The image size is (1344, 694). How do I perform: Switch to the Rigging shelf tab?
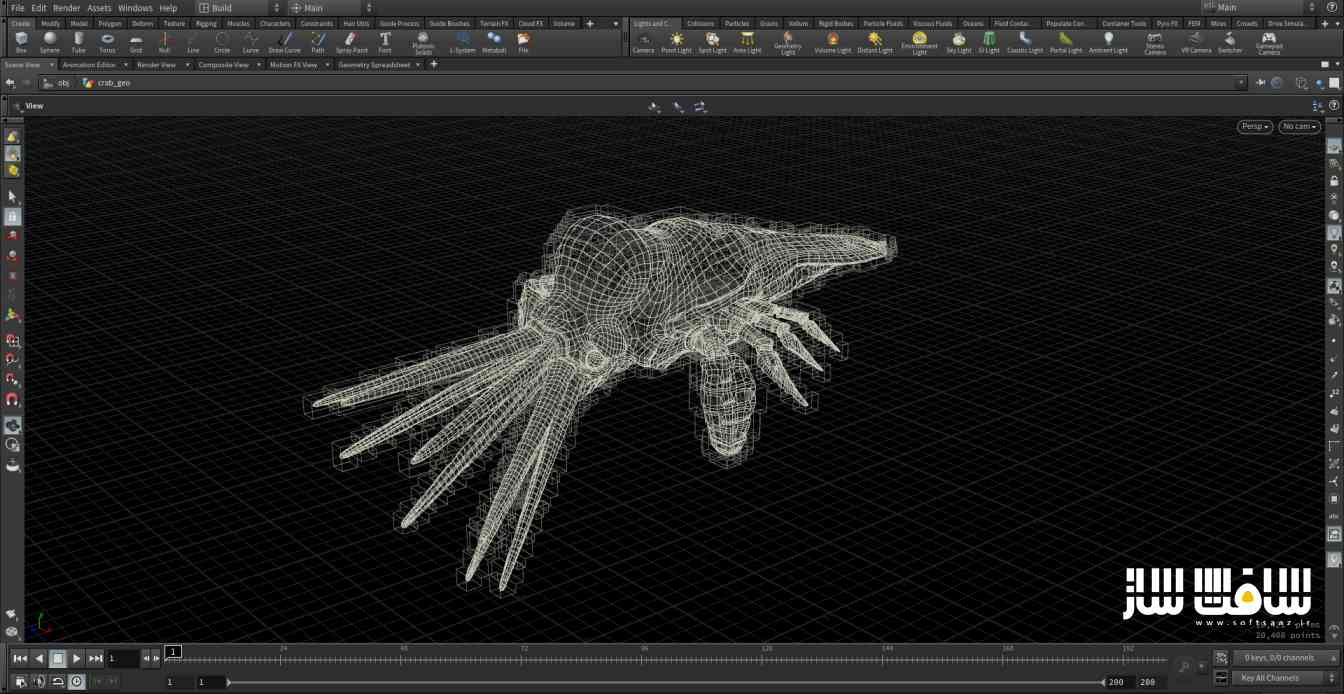pos(206,23)
